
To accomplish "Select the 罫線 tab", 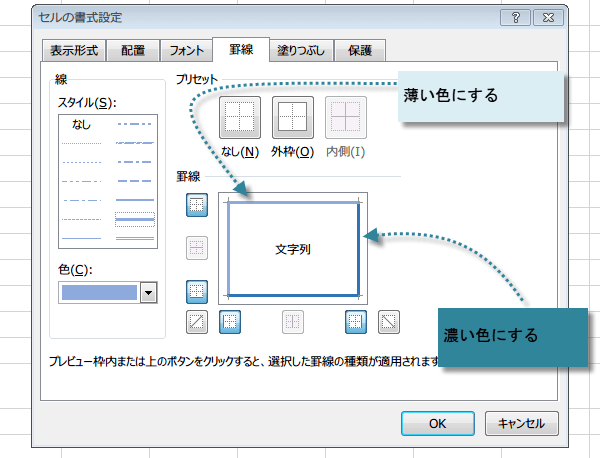I will tap(241, 49).
